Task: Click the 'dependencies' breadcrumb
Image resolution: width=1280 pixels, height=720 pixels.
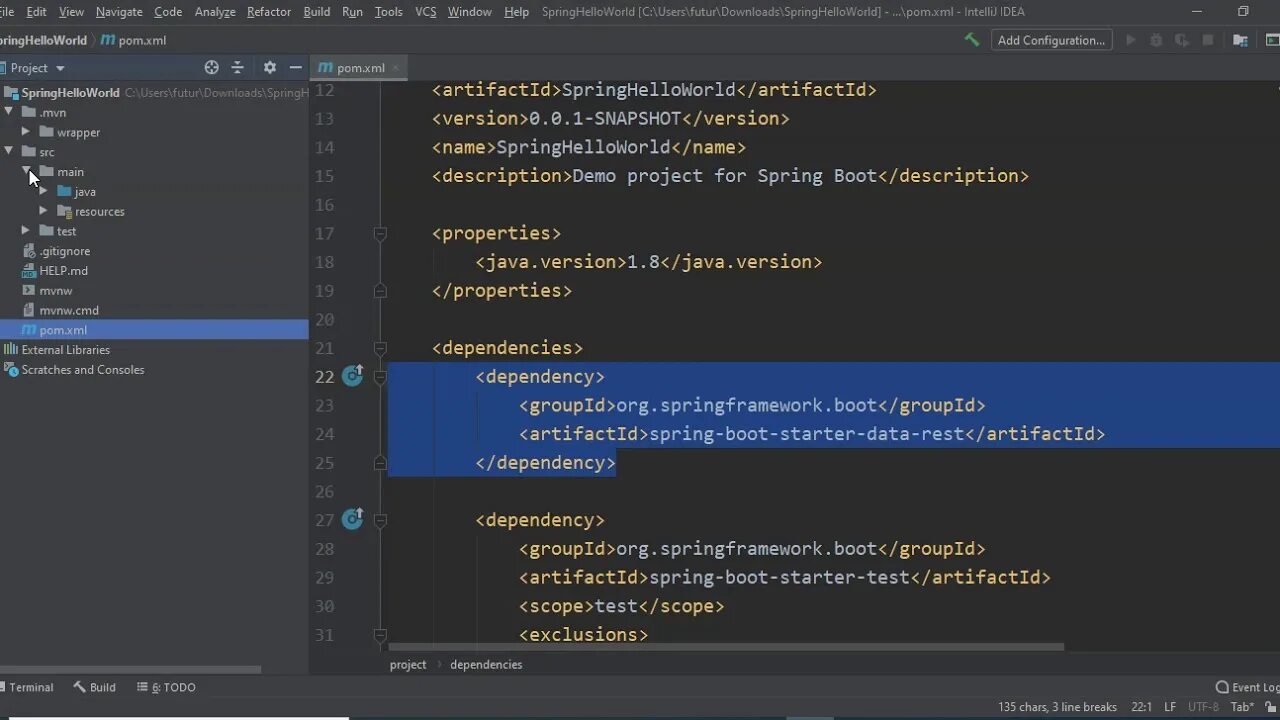Action: (486, 664)
